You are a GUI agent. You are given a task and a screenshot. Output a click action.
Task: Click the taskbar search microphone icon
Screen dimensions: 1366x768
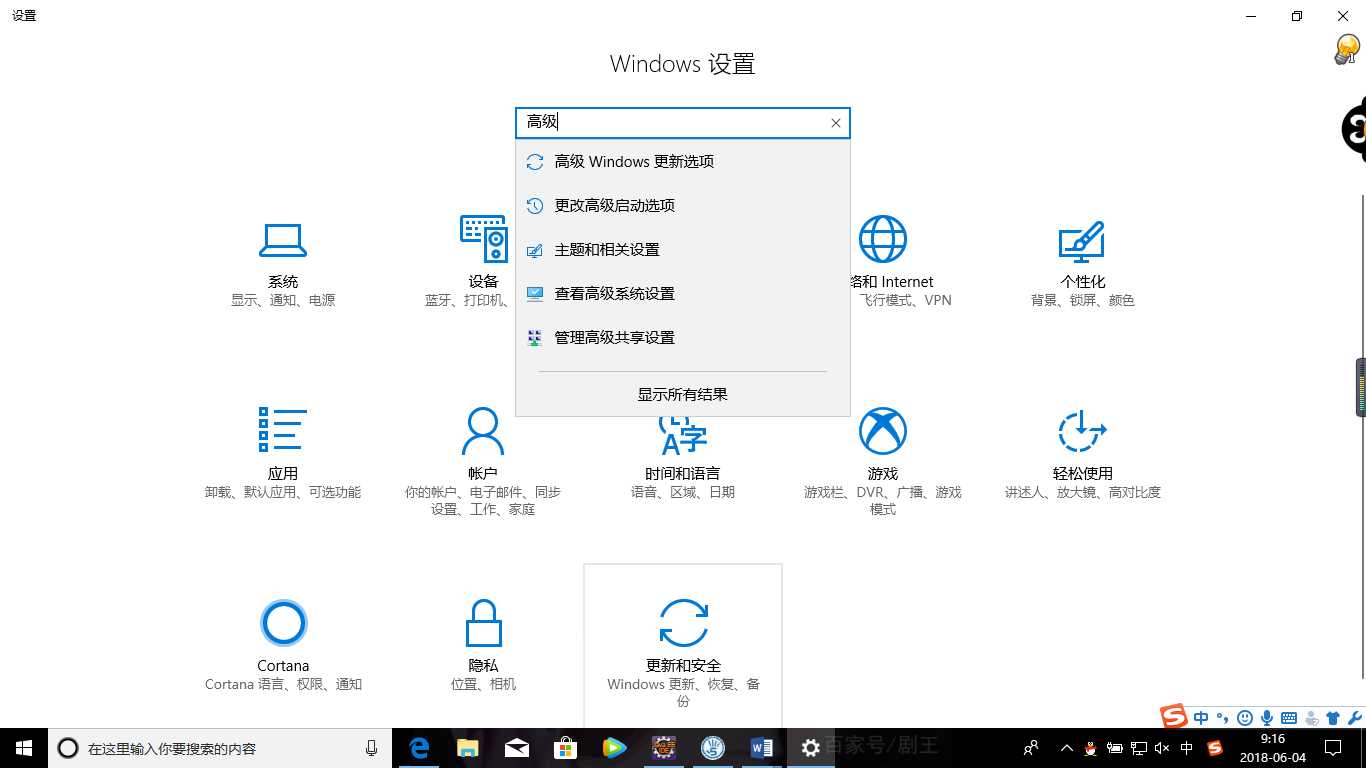[372, 748]
